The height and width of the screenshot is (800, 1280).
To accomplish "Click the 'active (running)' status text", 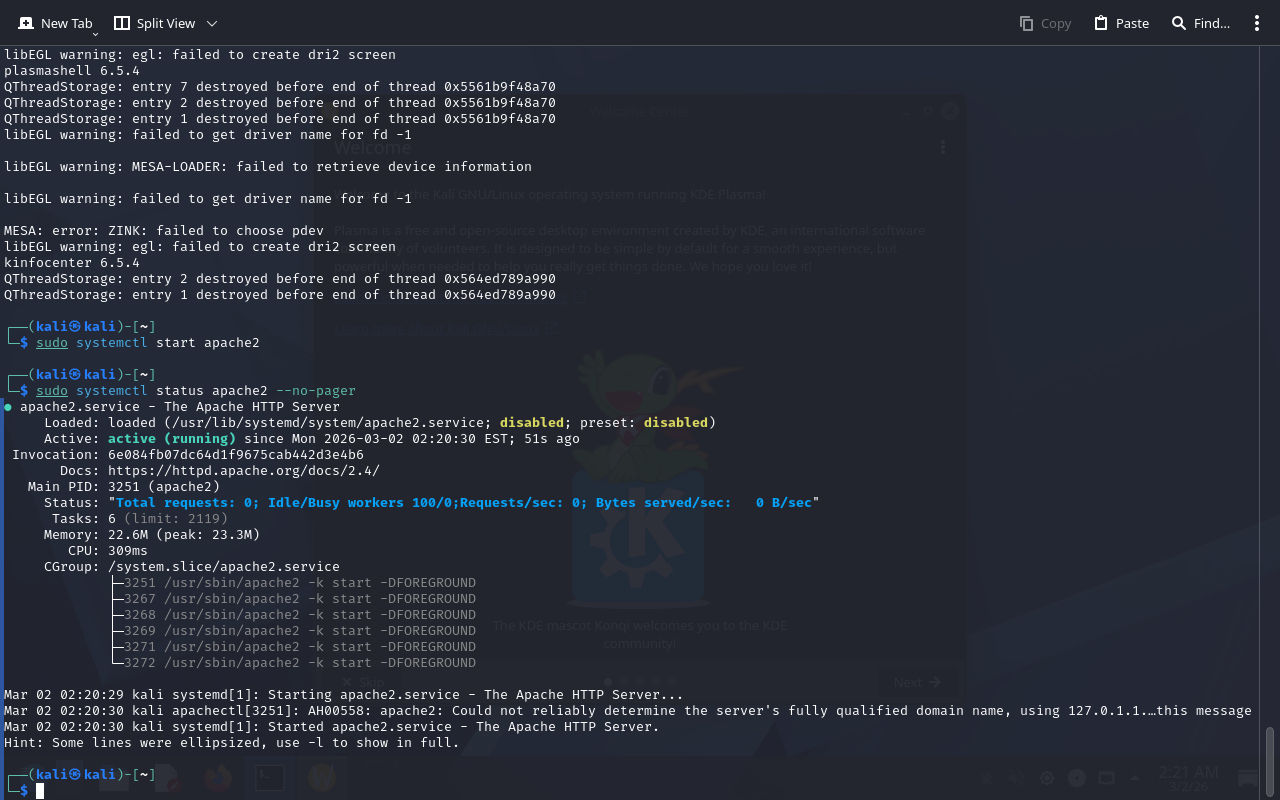I will pos(171,439).
